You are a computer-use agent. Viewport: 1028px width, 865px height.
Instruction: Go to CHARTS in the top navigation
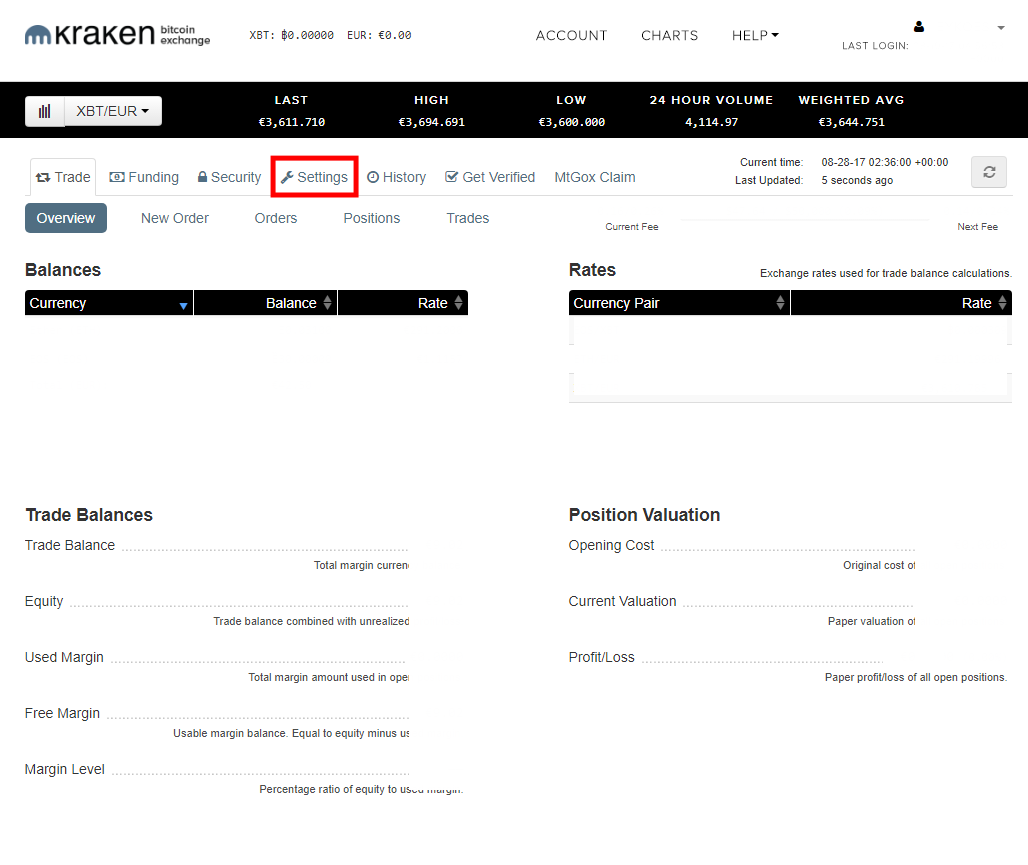[669, 35]
